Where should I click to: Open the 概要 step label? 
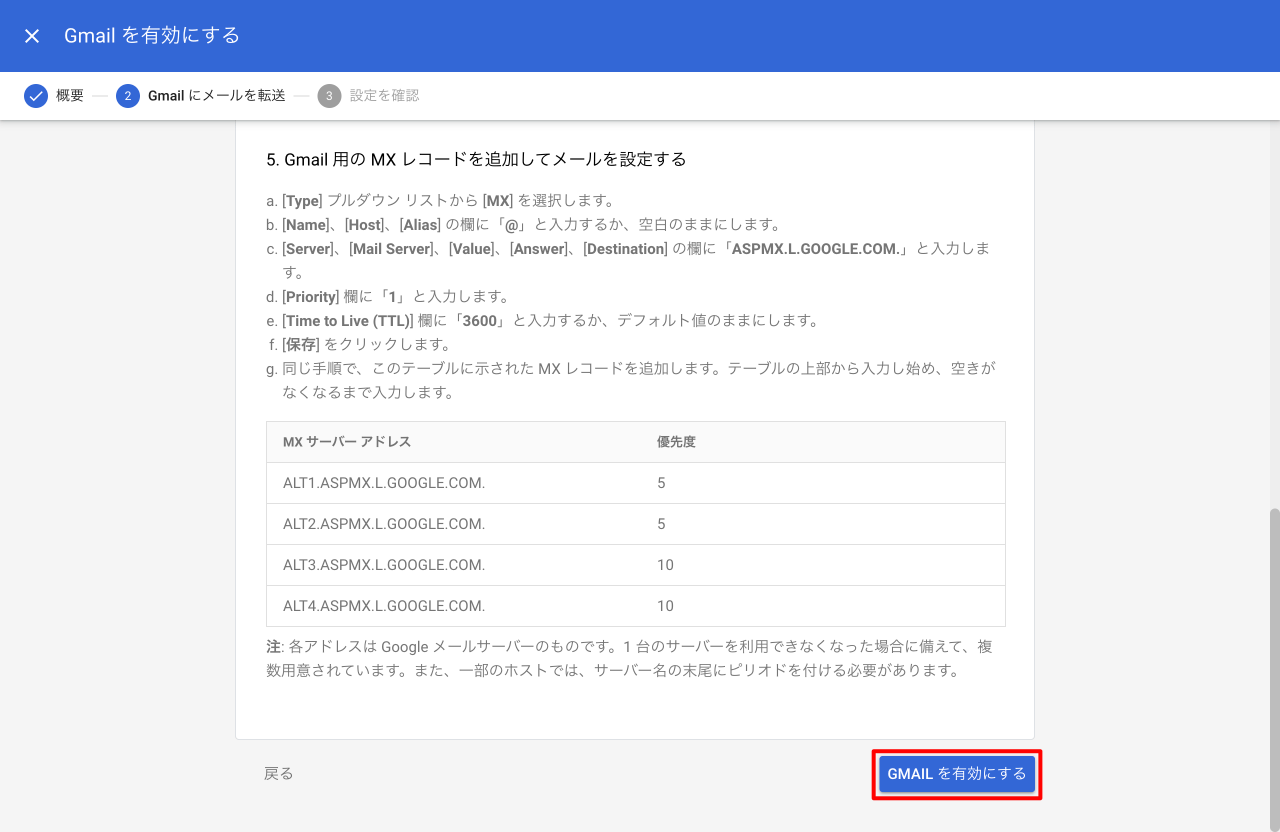coord(70,96)
